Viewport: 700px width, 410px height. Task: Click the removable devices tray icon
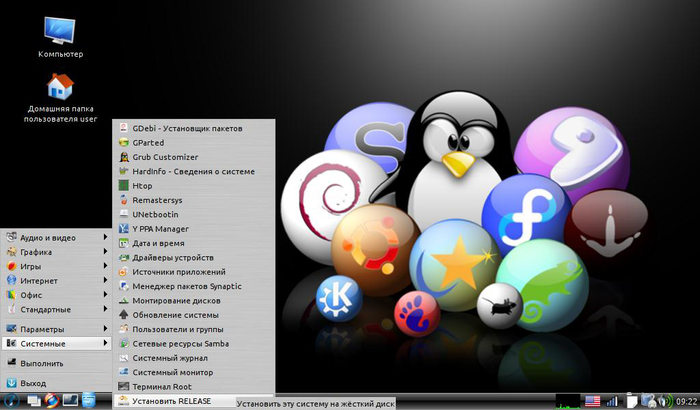pyautogui.click(x=648, y=401)
